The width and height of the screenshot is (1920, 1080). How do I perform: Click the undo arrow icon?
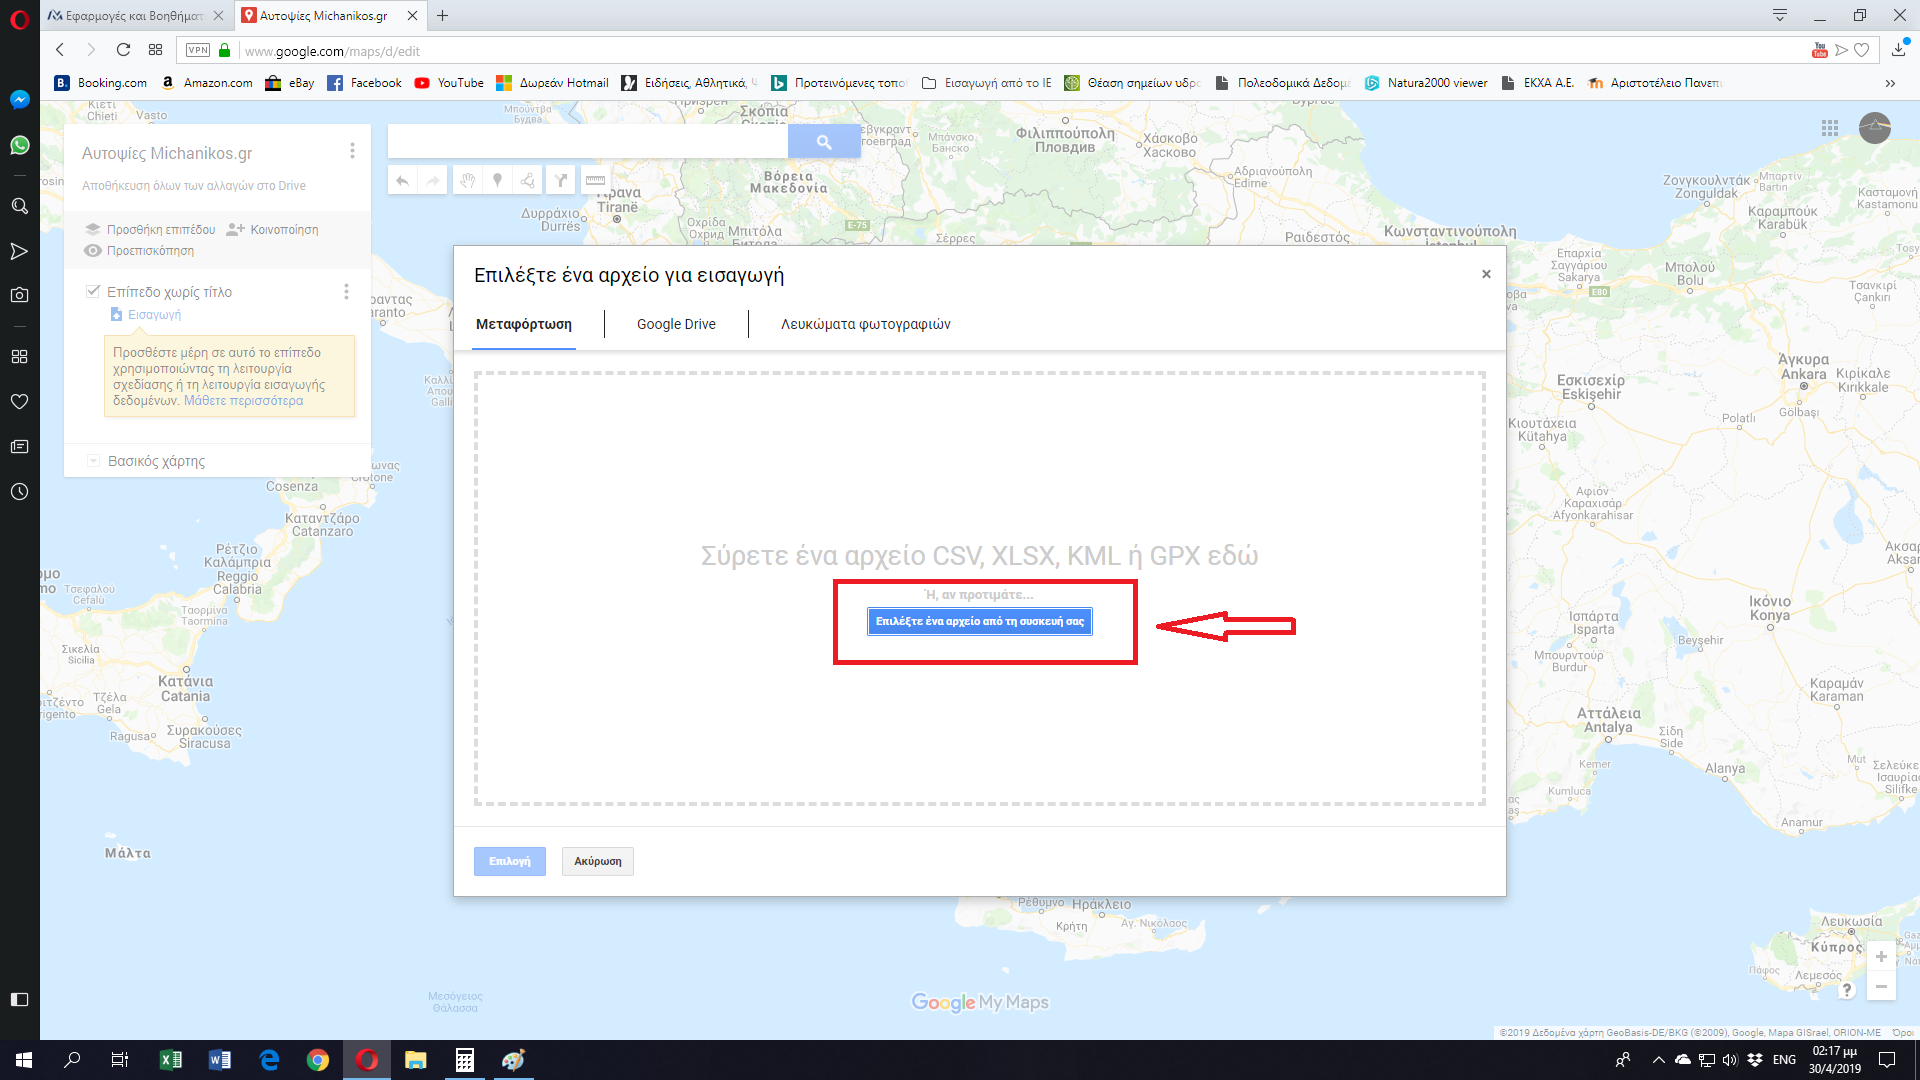[402, 180]
